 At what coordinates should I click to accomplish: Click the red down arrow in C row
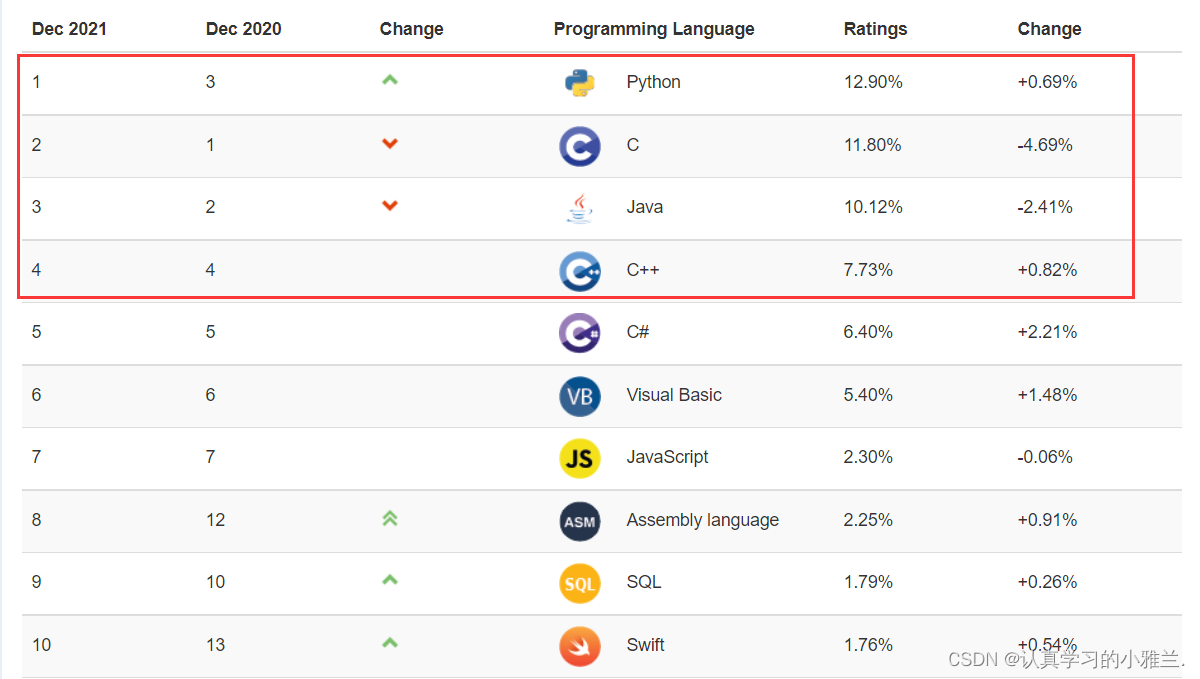click(390, 144)
